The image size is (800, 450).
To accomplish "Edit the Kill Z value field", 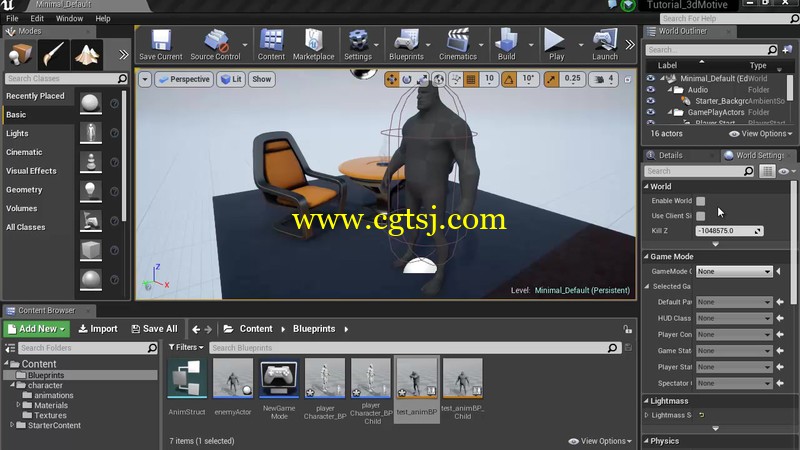I will click(729, 231).
